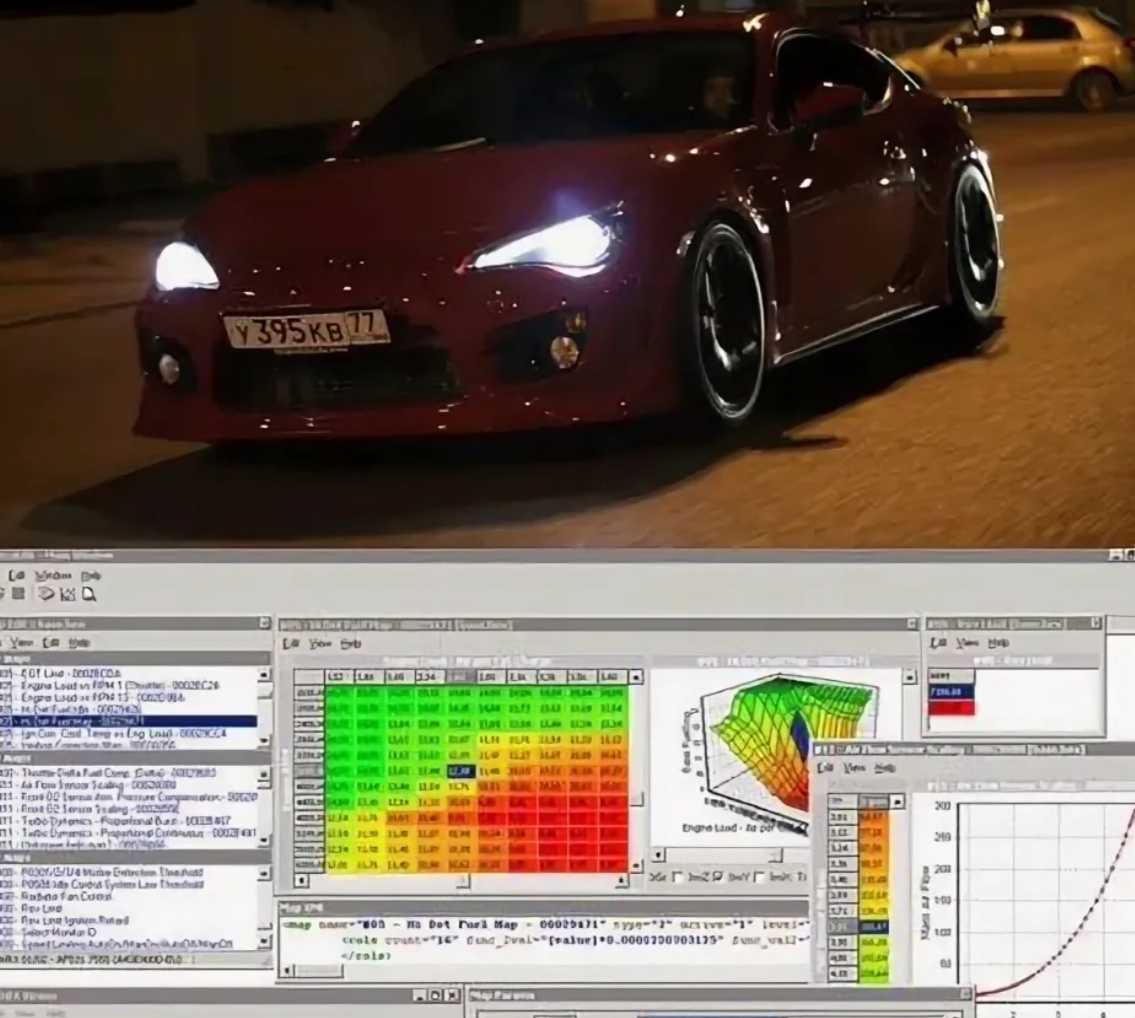The width and height of the screenshot is (1135, 1018).
Task: Click right arrow of fuel map table scrollbar
Action: [x=621, y=880]
